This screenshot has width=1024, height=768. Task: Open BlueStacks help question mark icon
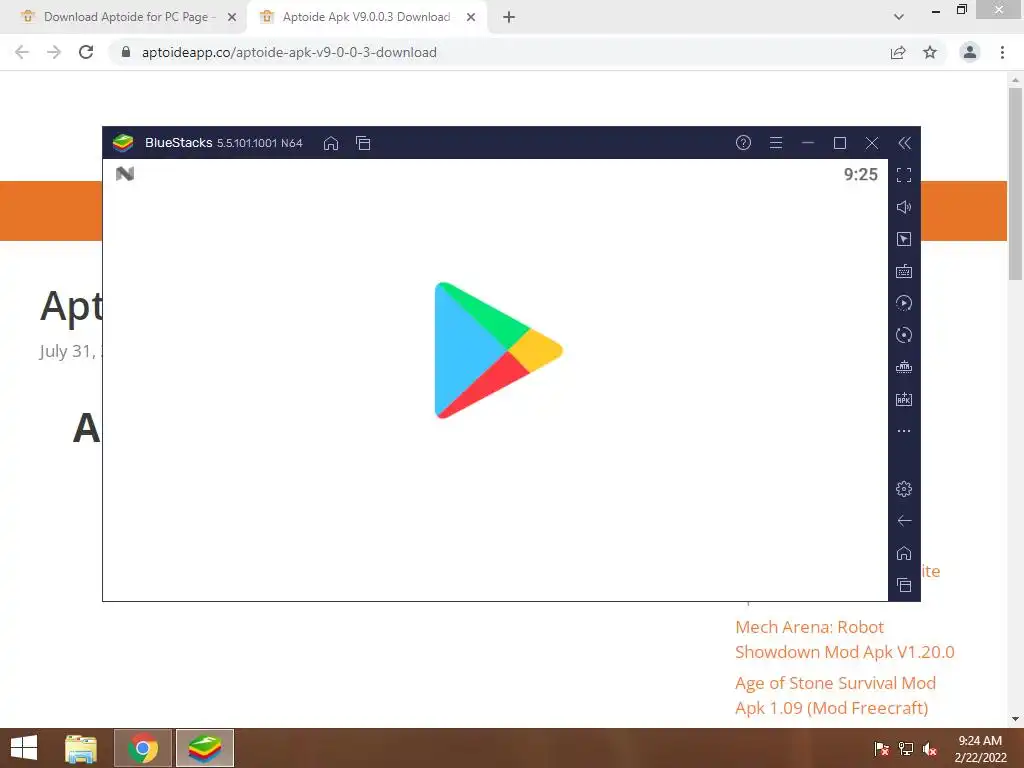point(743,142)
